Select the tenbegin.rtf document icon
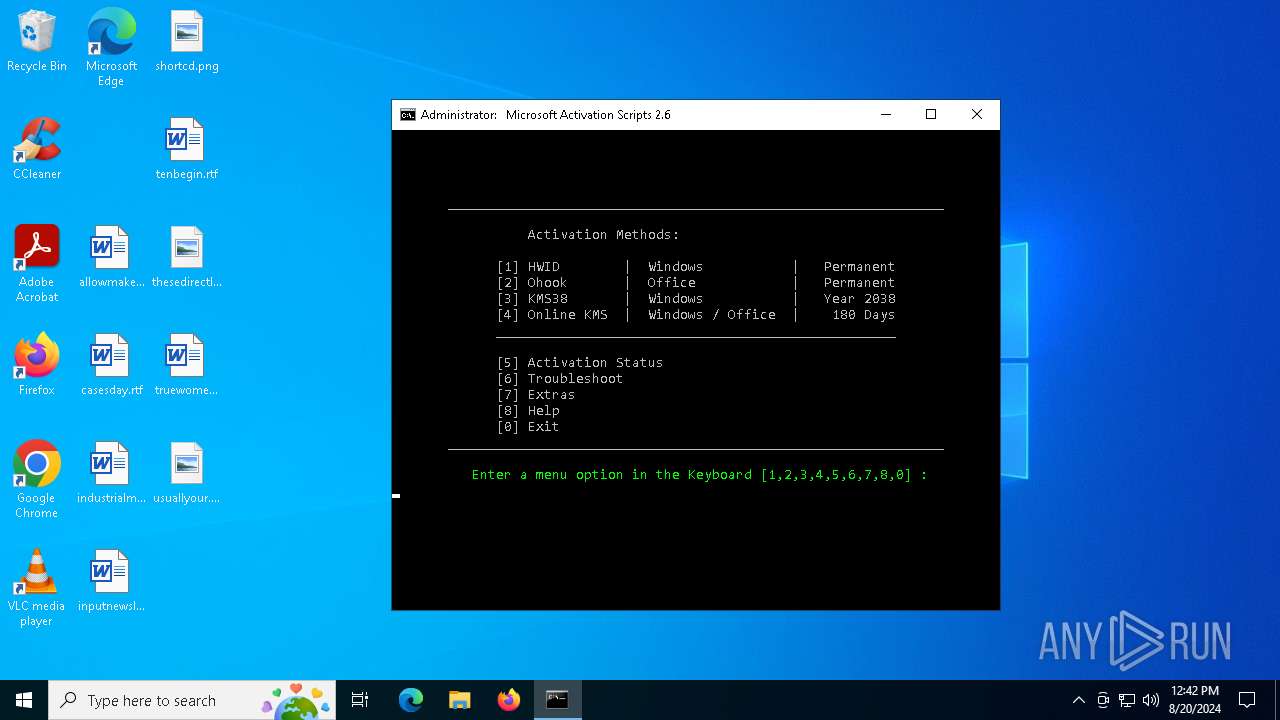Image resolution: width=1280 pixels, height=720 pixels. [x=187, y=149]
